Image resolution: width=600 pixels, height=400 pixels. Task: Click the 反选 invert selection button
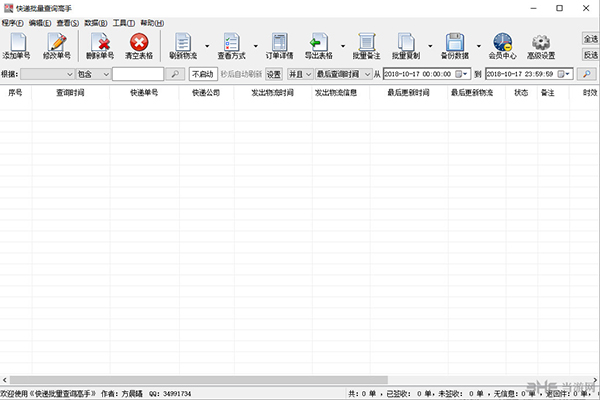click(x=590, y=55)
